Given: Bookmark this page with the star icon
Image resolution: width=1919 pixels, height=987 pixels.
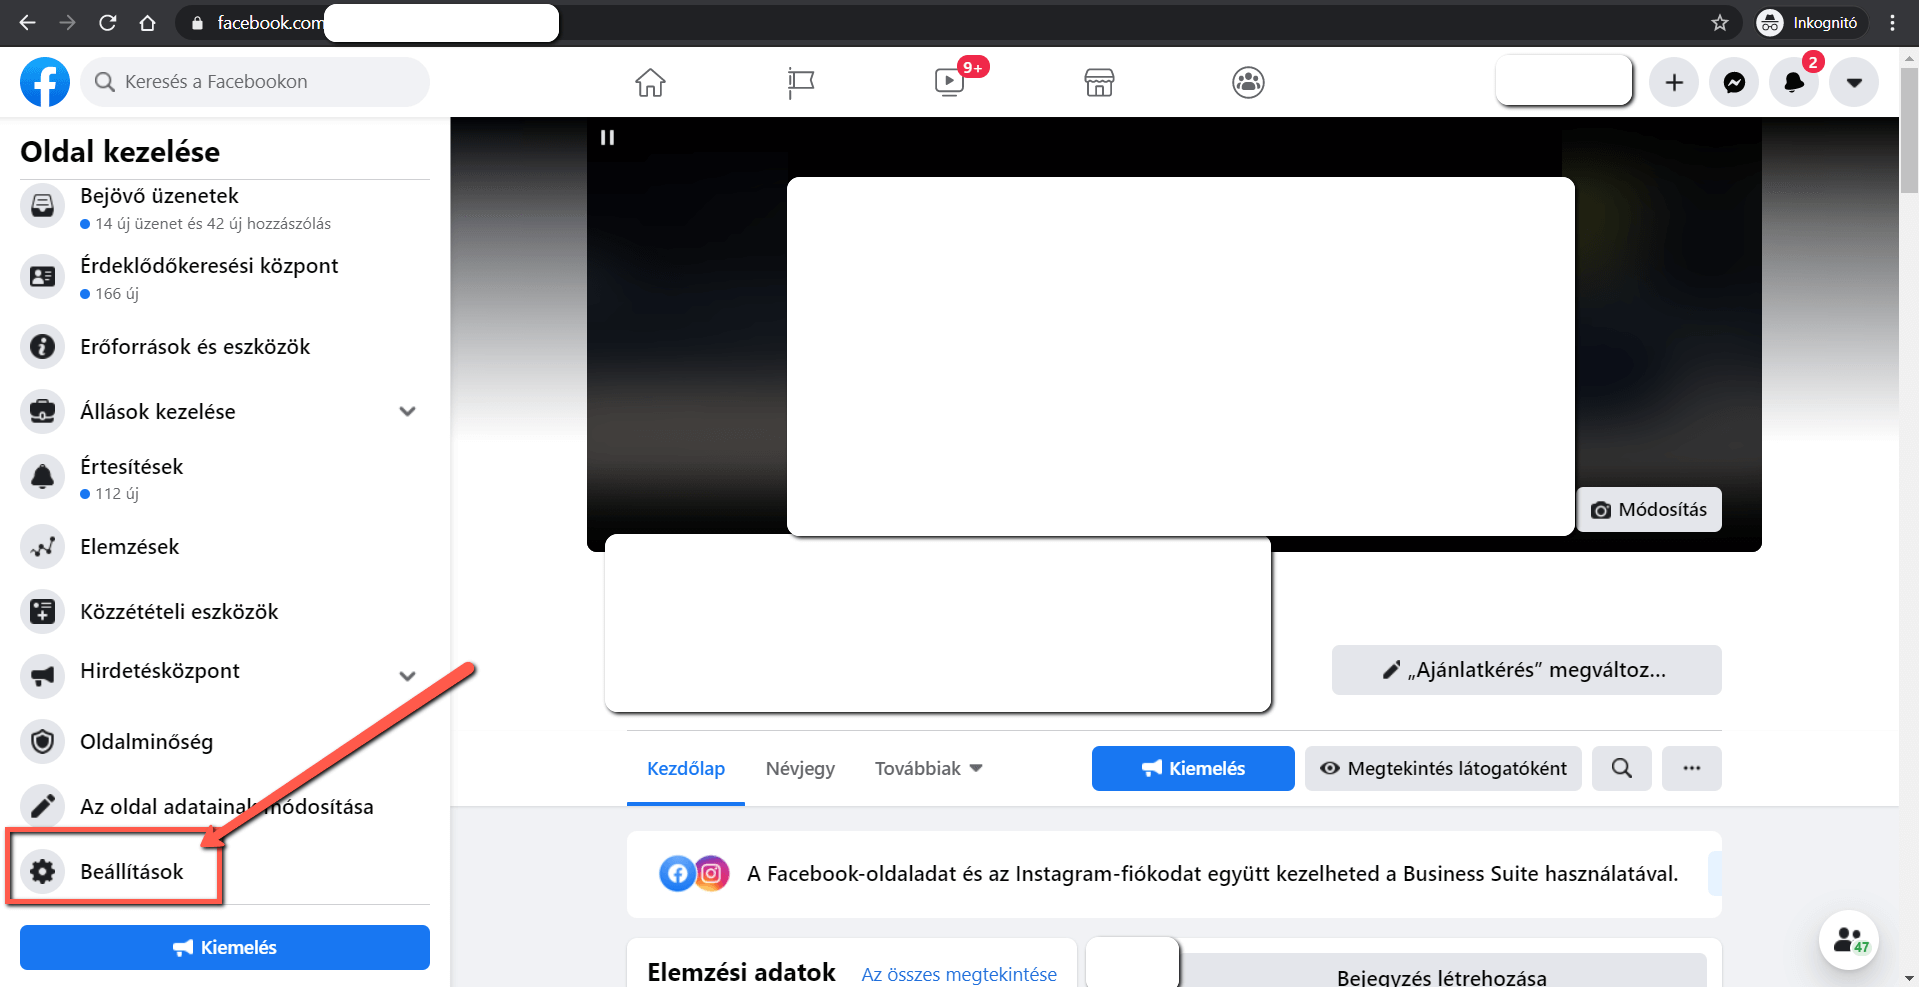Looking at the screenshot, I should click(1720, 22).
